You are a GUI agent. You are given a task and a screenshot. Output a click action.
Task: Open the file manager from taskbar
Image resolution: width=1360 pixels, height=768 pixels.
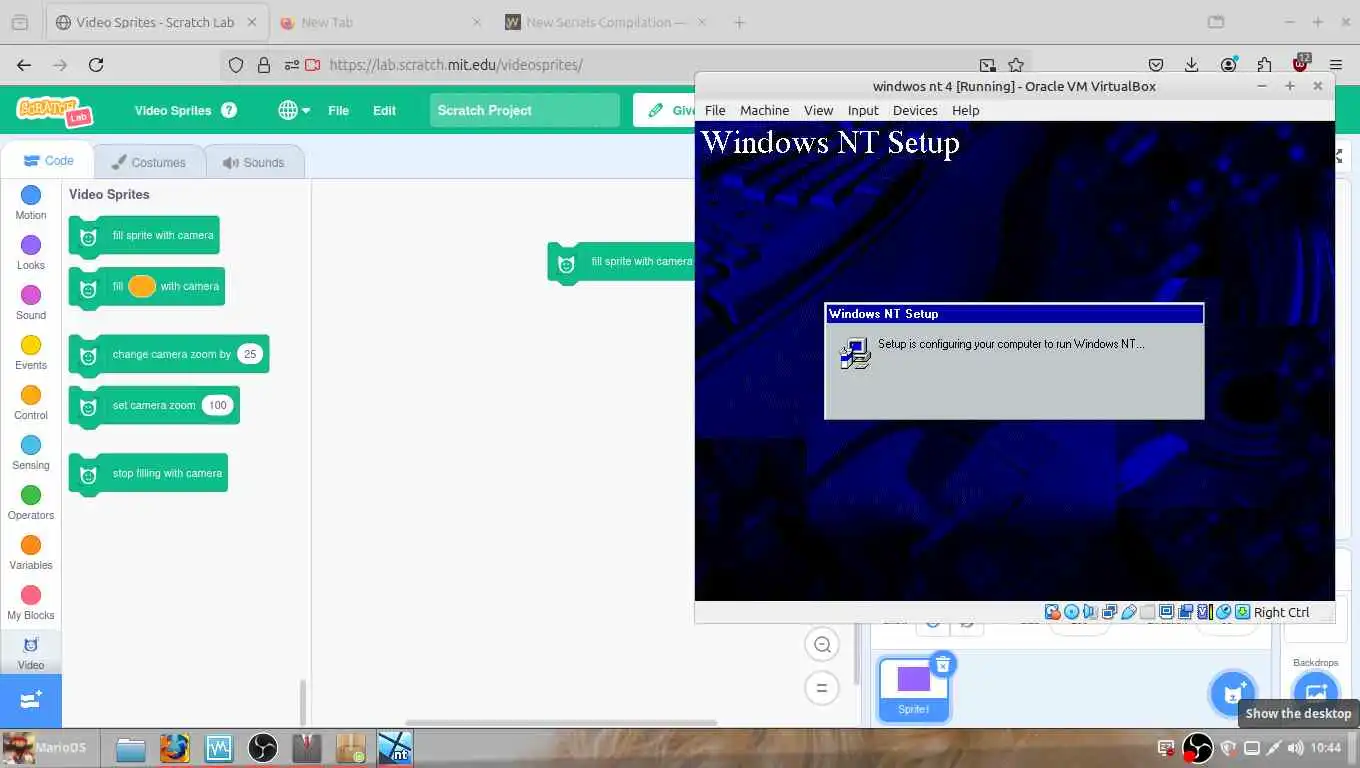tap(131, 748)
